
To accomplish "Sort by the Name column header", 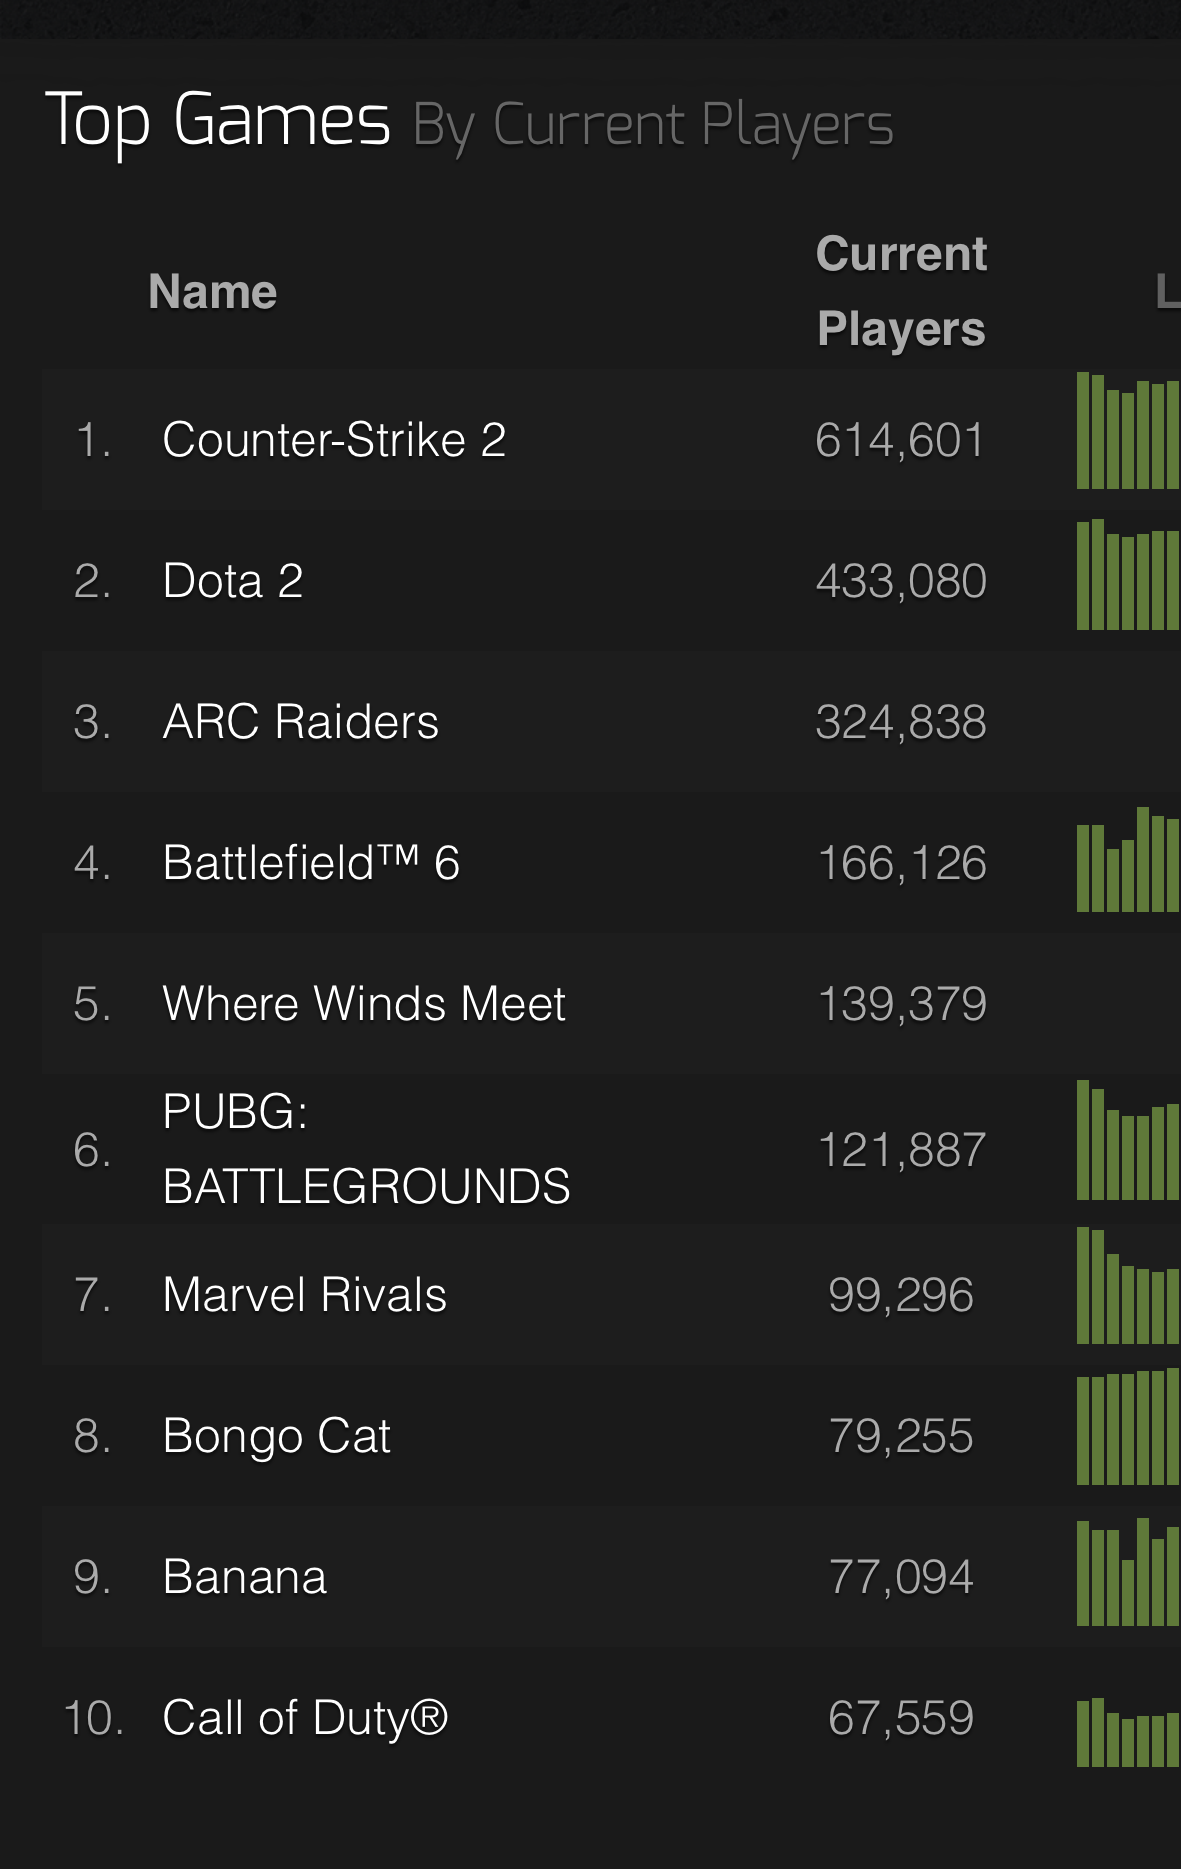I will [x=212, y=292].
